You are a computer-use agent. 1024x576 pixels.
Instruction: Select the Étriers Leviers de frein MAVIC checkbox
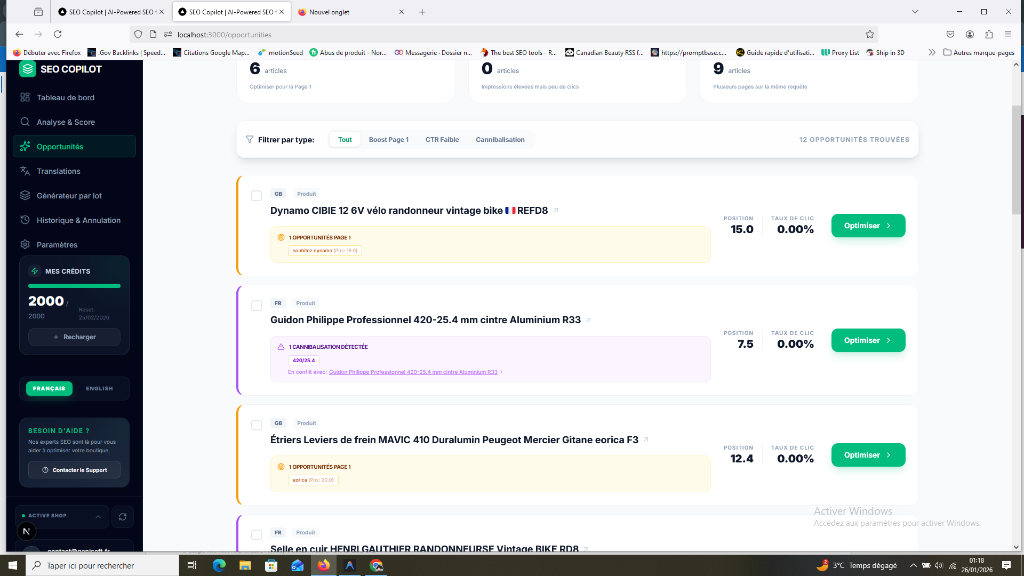[257, 424]
